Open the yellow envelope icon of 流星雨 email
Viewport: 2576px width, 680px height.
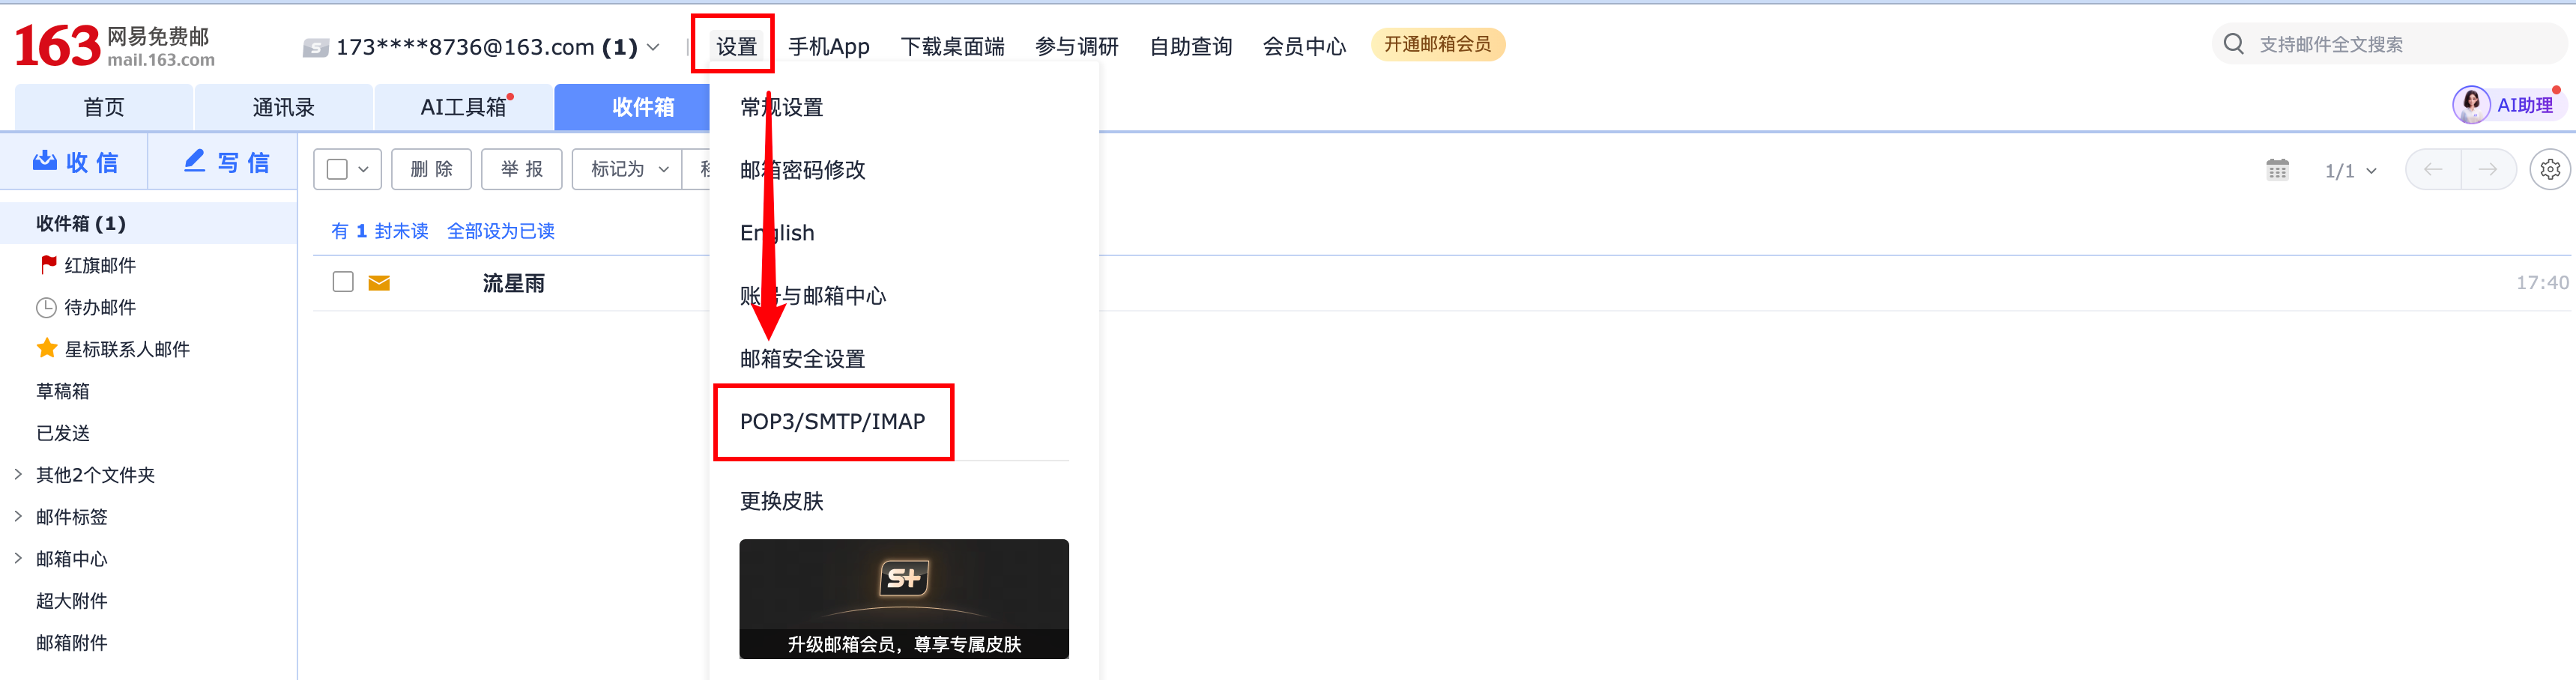378,283
